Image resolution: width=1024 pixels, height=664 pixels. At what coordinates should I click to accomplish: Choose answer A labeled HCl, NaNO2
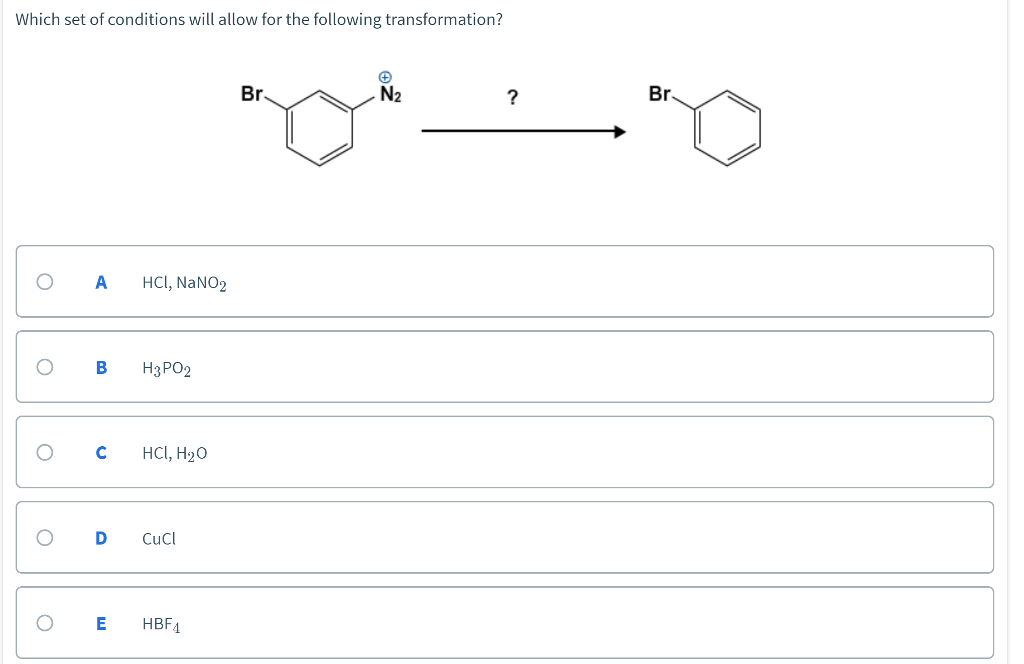[x=184, y=283]
